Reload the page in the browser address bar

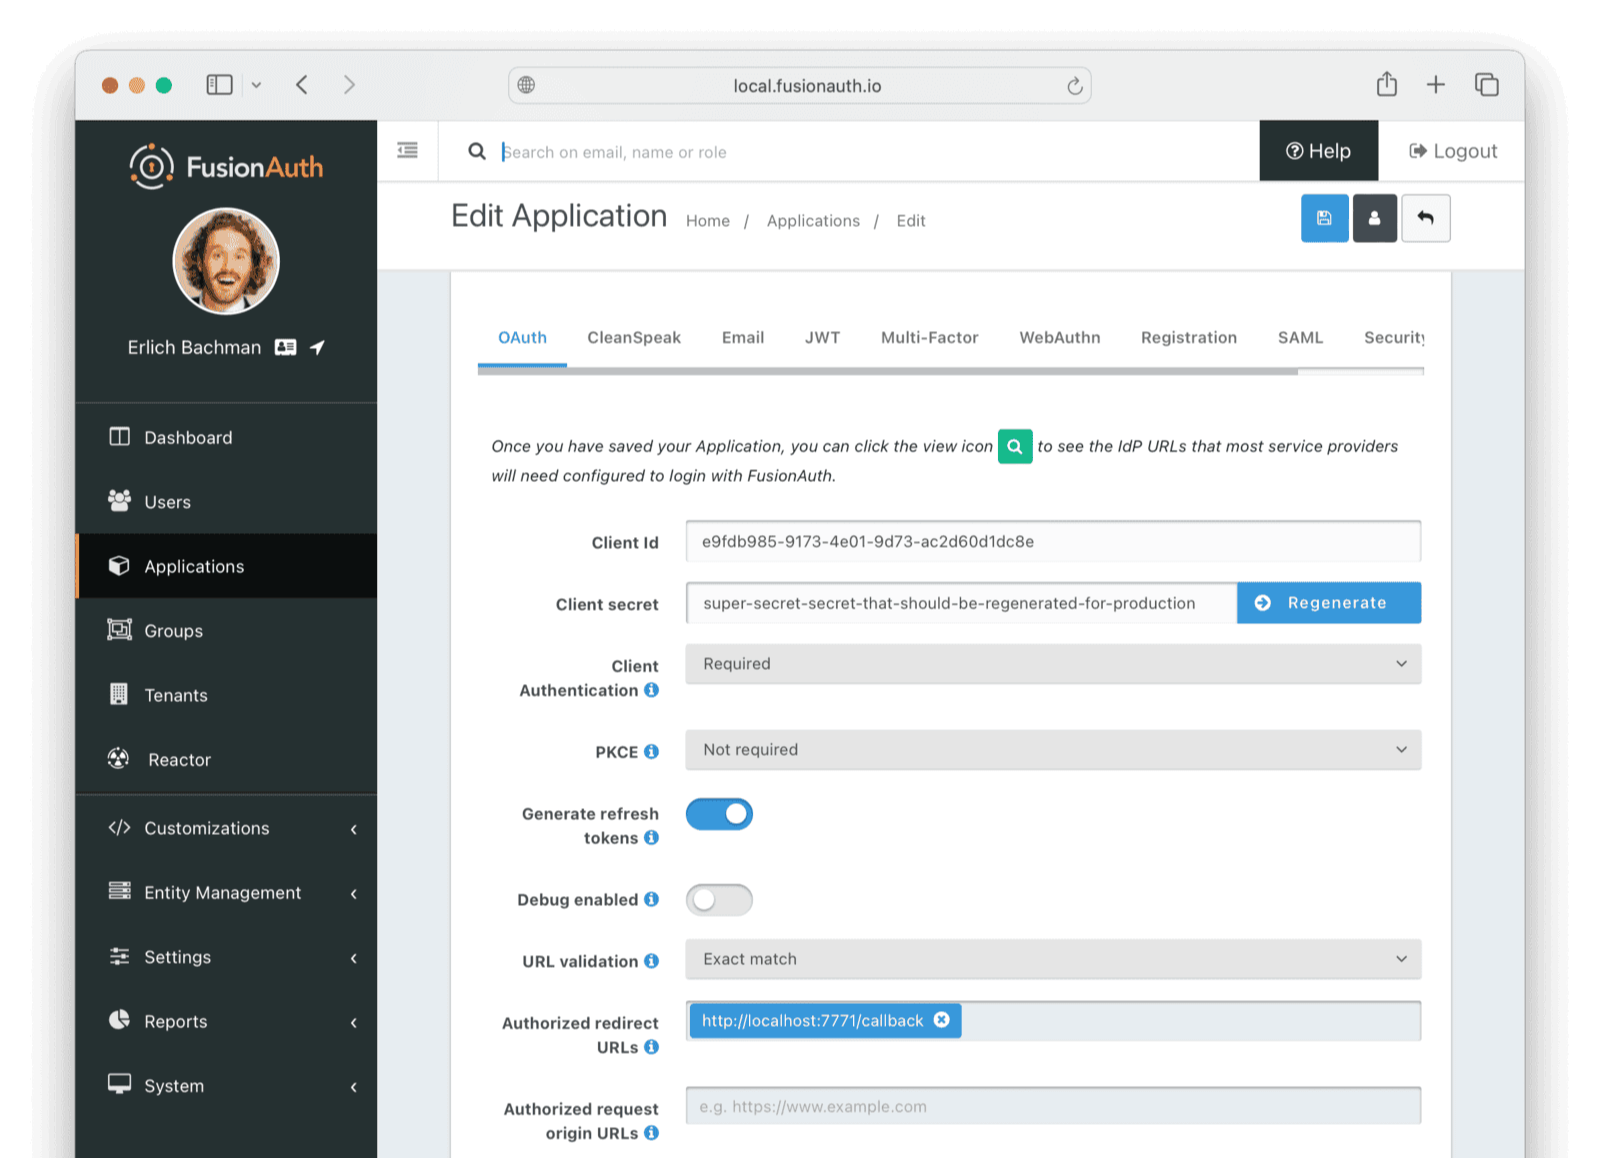[x=1074, y=86]
